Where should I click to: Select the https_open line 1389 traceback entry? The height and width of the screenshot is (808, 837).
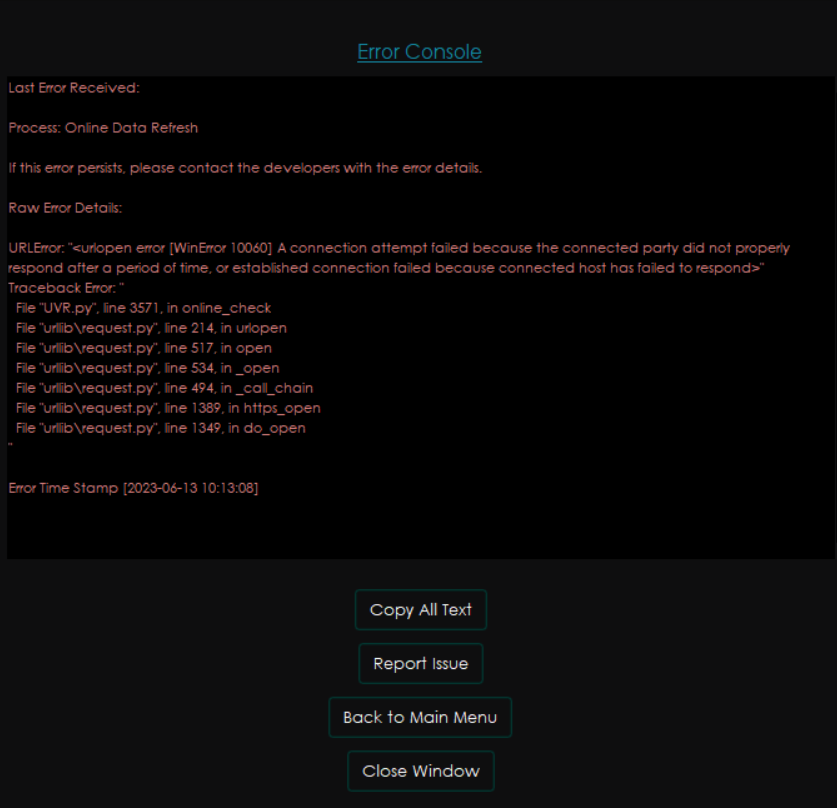click(x=164, y=408)
